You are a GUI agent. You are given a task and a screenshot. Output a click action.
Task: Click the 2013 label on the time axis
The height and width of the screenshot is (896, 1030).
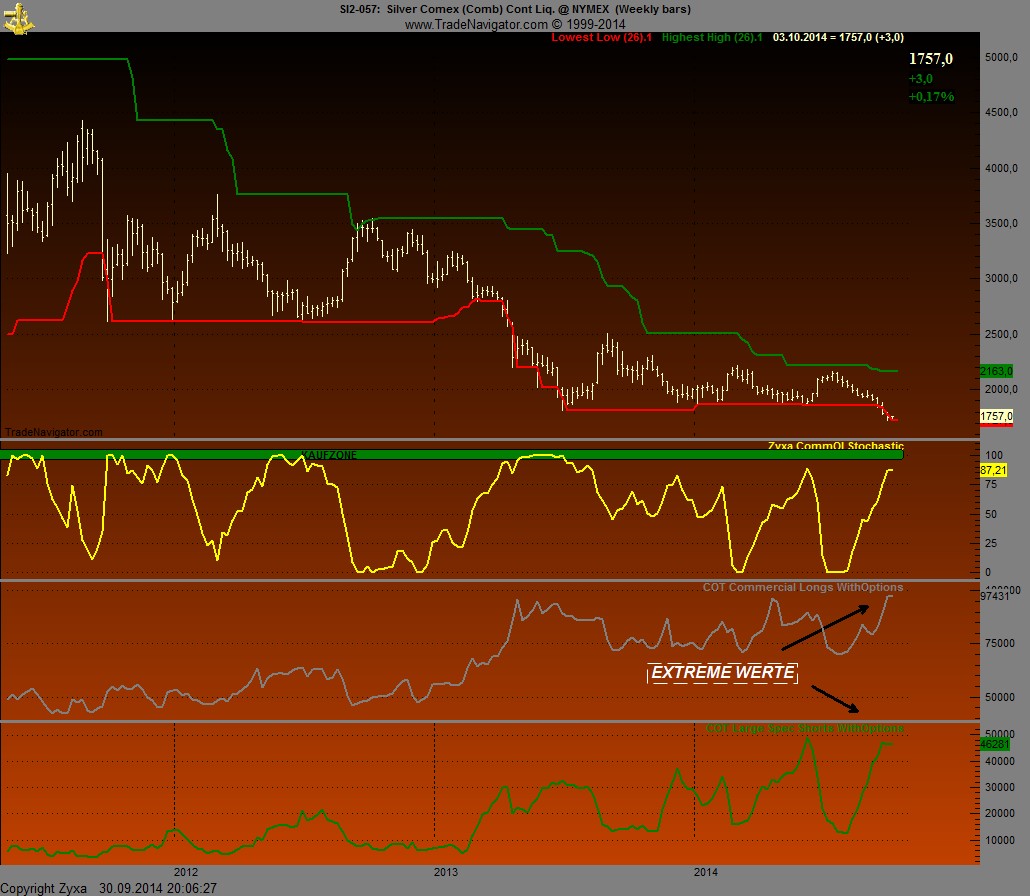pos(445,872)
